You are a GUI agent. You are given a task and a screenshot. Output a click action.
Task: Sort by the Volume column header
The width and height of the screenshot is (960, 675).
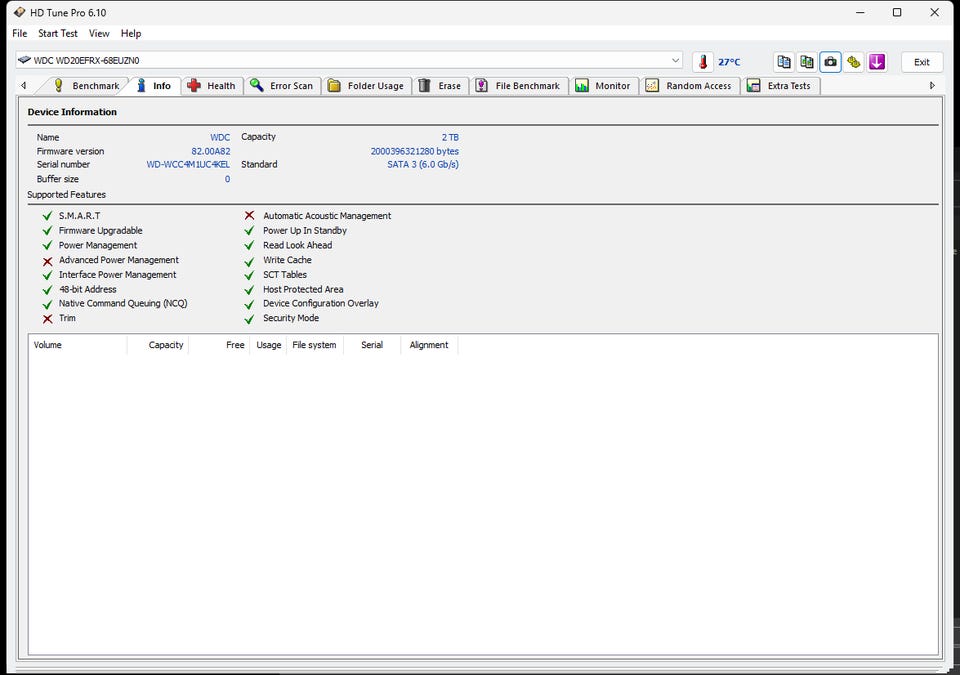(78, 345)
